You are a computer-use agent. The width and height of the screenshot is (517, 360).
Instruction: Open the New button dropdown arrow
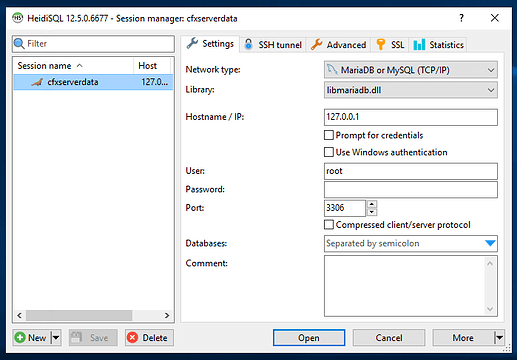[56, 338]
